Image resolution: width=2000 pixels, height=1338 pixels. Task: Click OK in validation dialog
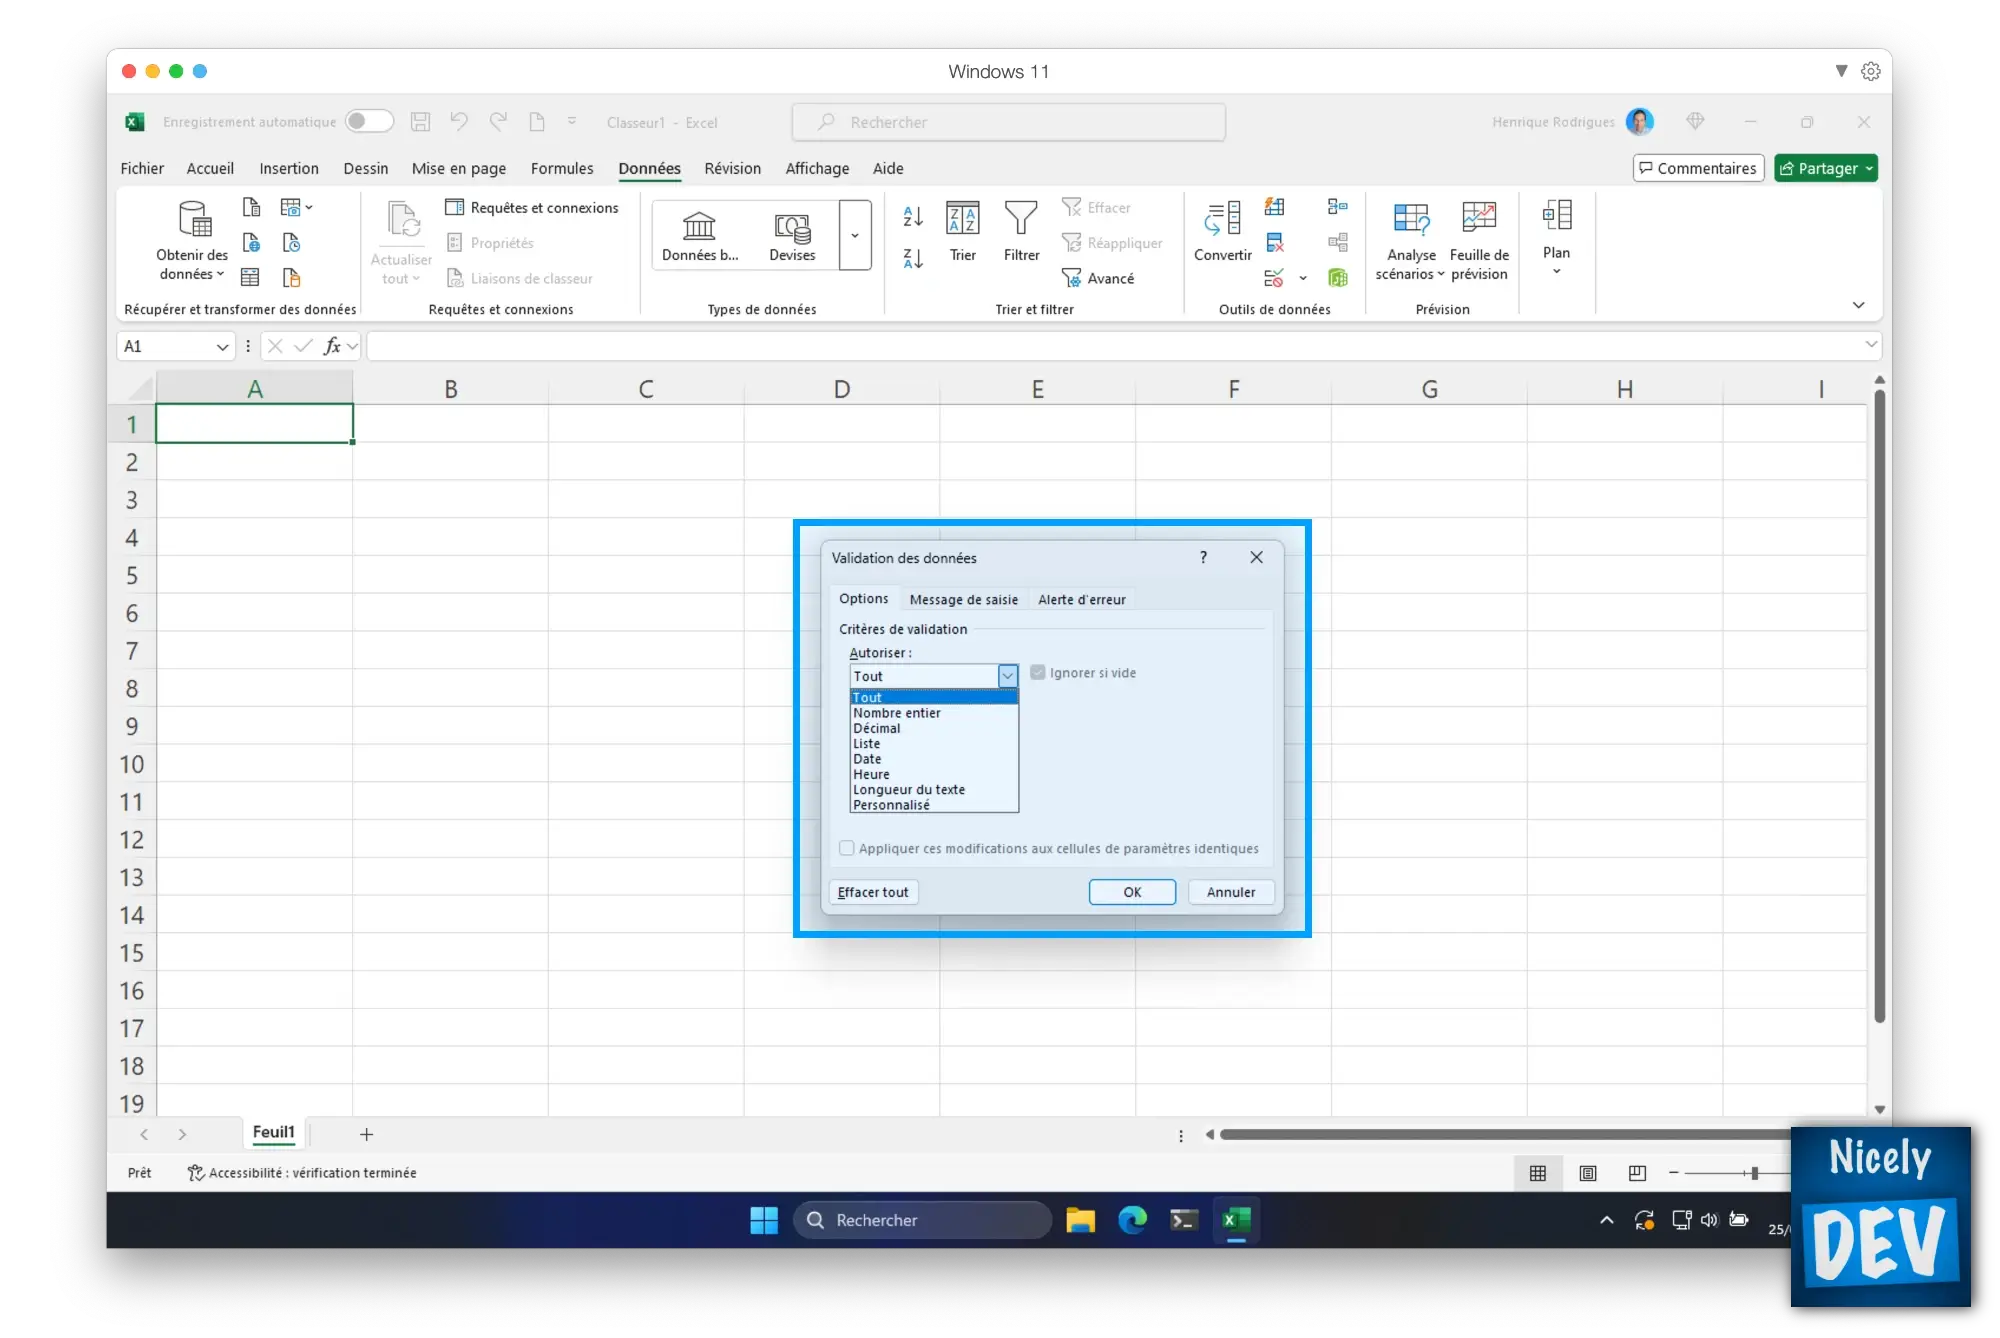point(1132,892)
